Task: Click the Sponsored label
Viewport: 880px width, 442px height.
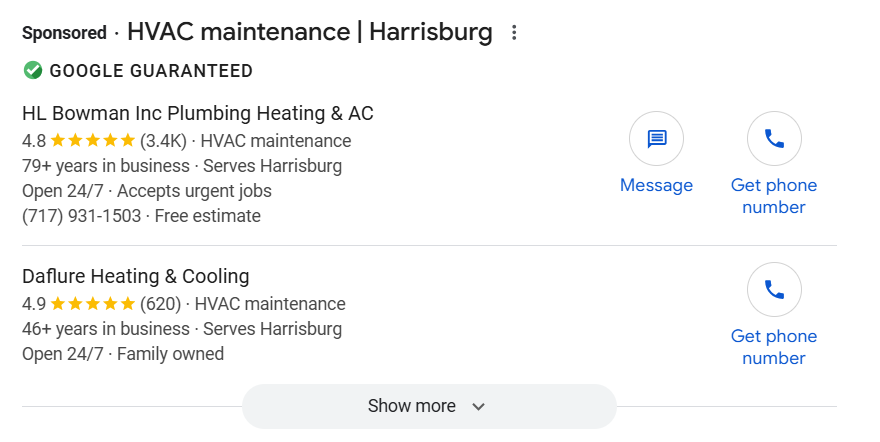Action: 64,33
